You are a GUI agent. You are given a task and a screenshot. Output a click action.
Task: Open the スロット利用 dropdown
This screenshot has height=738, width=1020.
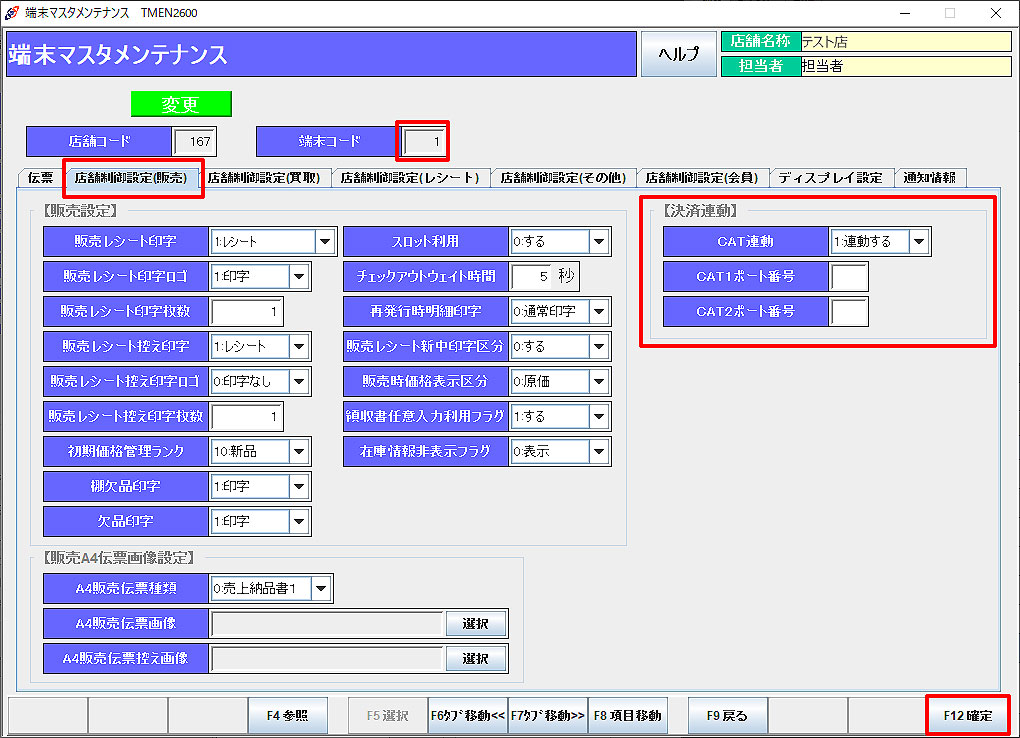[x=598, y=241]
